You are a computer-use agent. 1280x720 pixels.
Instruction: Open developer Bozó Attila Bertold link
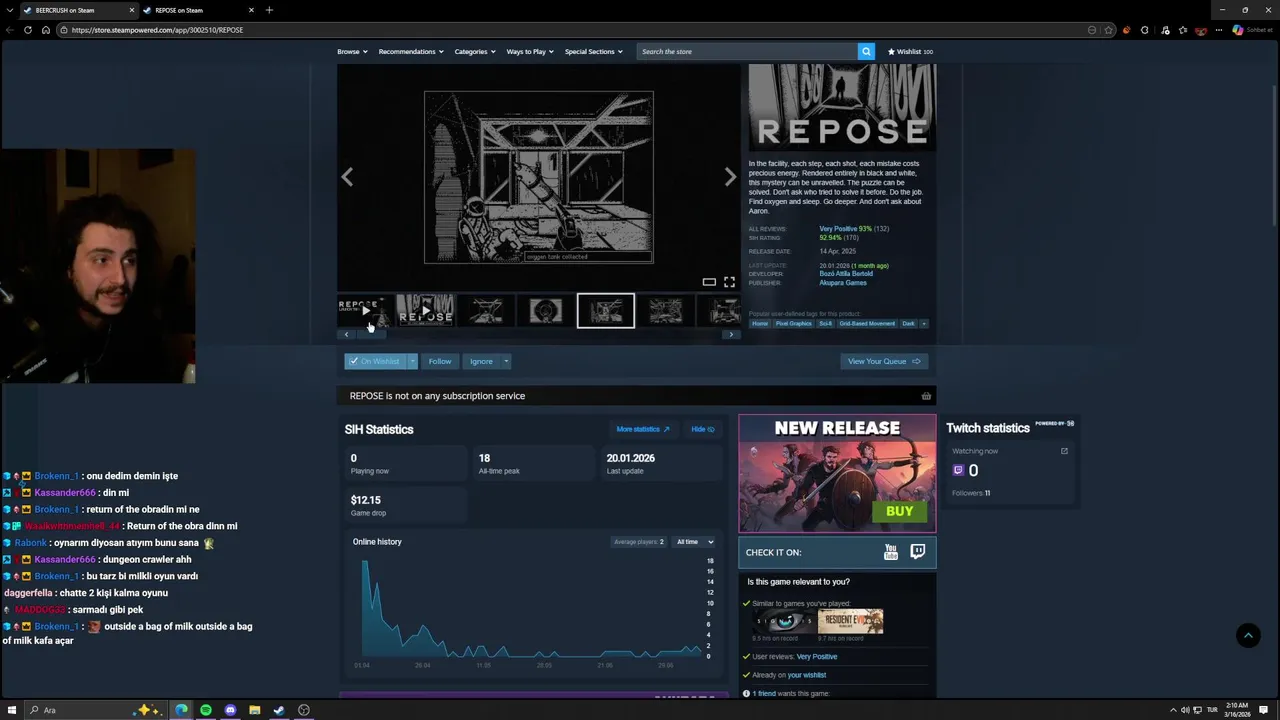click(846, 274)
